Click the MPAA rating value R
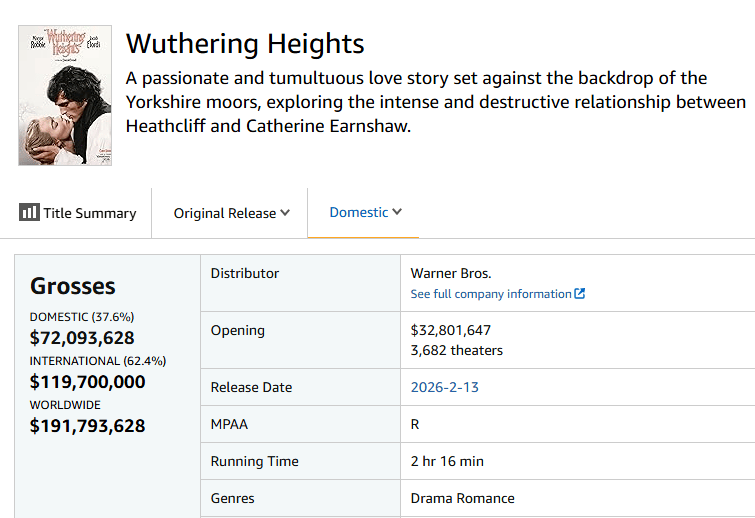 coord(415,424)
